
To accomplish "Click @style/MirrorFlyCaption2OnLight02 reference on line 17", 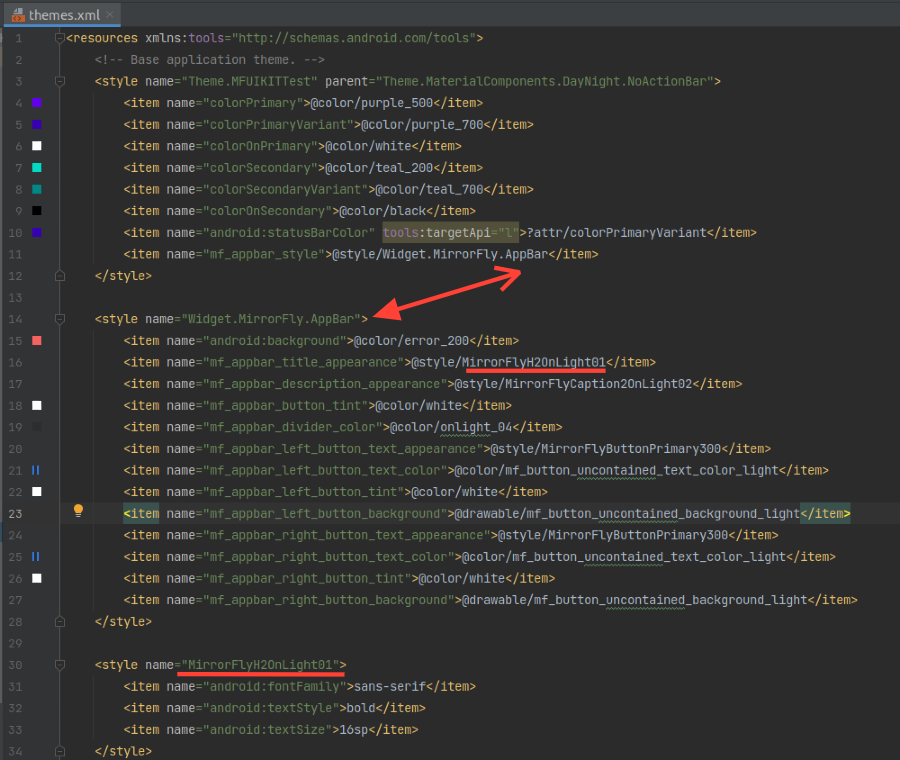I will 573,384.
